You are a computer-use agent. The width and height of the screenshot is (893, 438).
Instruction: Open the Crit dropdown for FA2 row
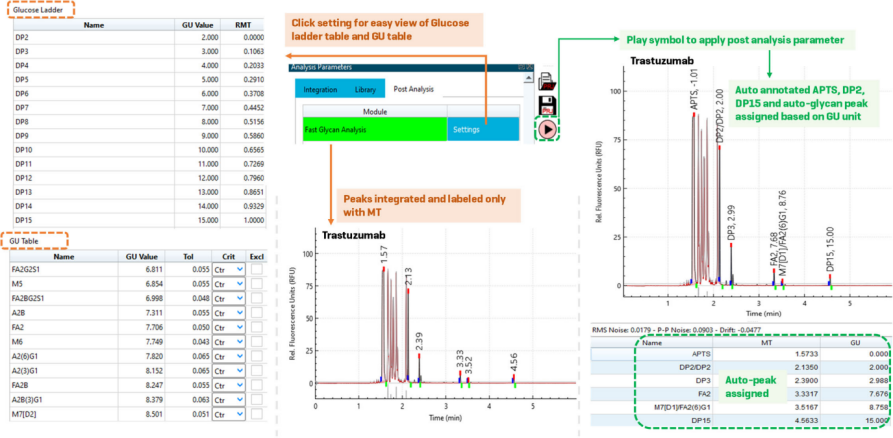point(229,327)
